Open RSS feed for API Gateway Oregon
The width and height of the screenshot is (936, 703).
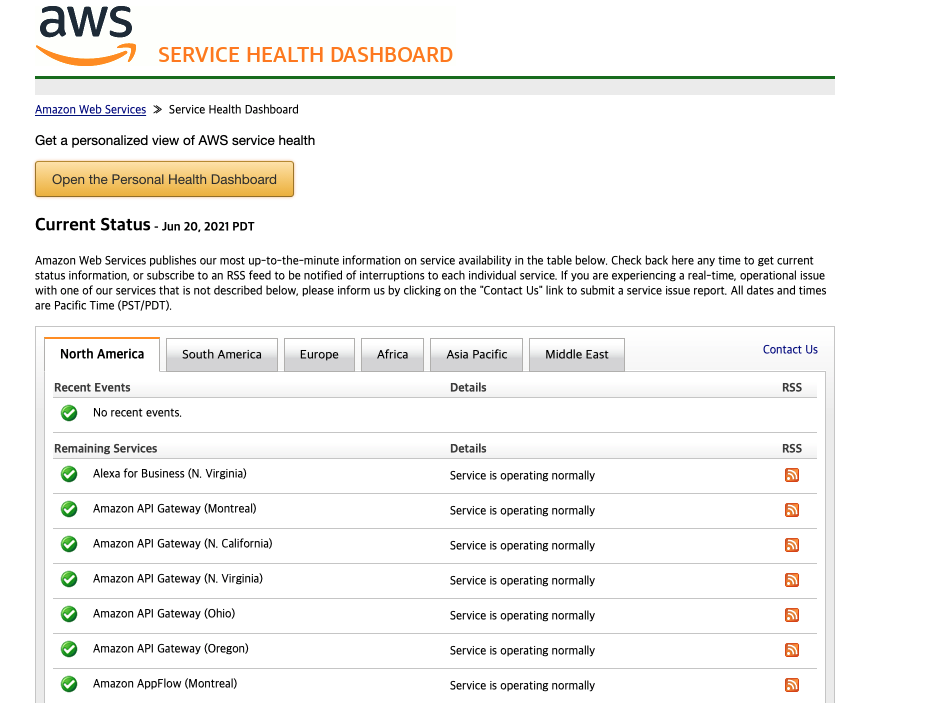tap(792, 650)
